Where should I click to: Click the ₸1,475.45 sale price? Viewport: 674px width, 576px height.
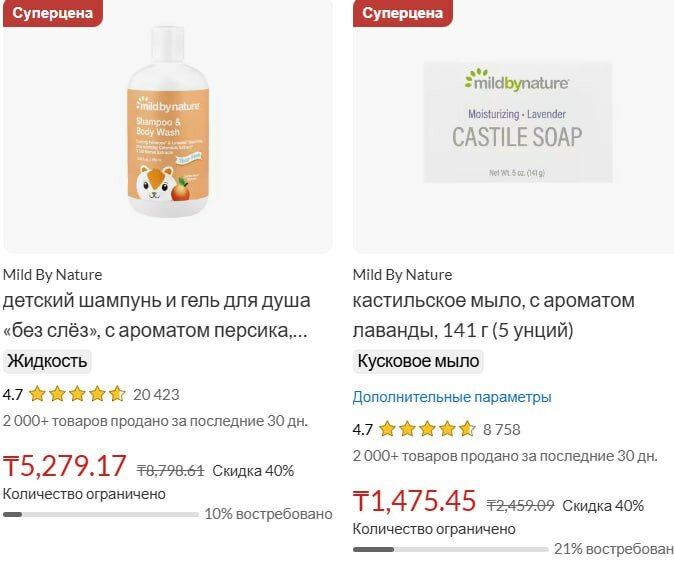point(415,501)
